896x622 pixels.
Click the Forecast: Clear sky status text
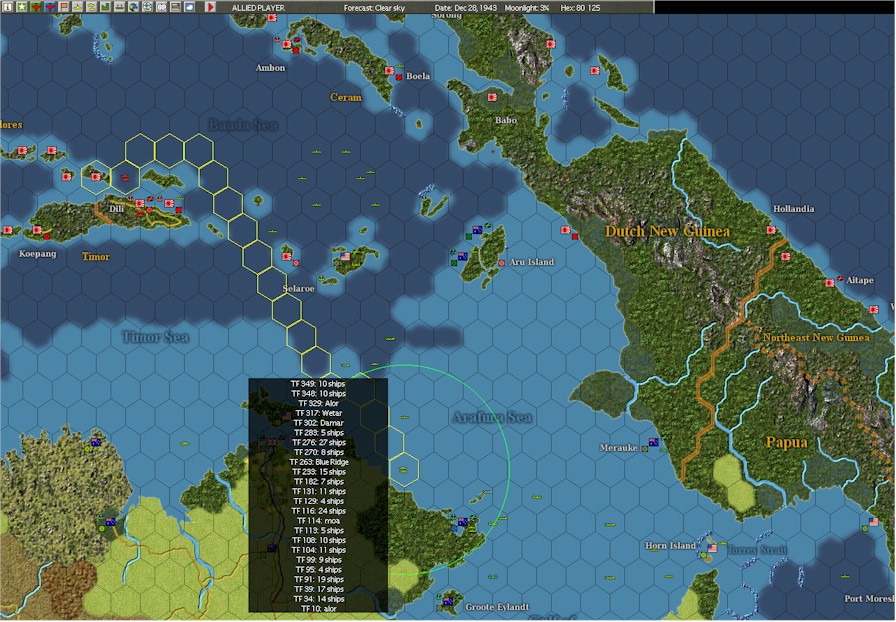(x=374, y=8)
